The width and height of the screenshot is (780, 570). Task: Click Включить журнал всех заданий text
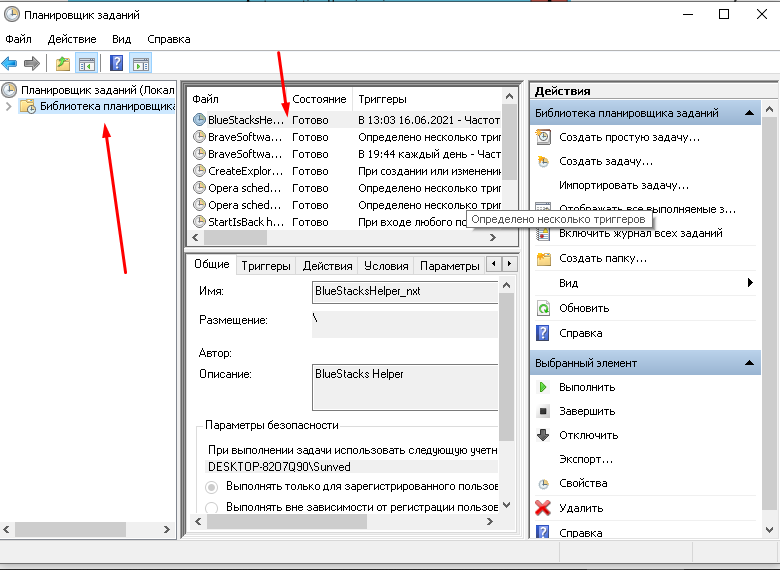(x=641, y=233)
